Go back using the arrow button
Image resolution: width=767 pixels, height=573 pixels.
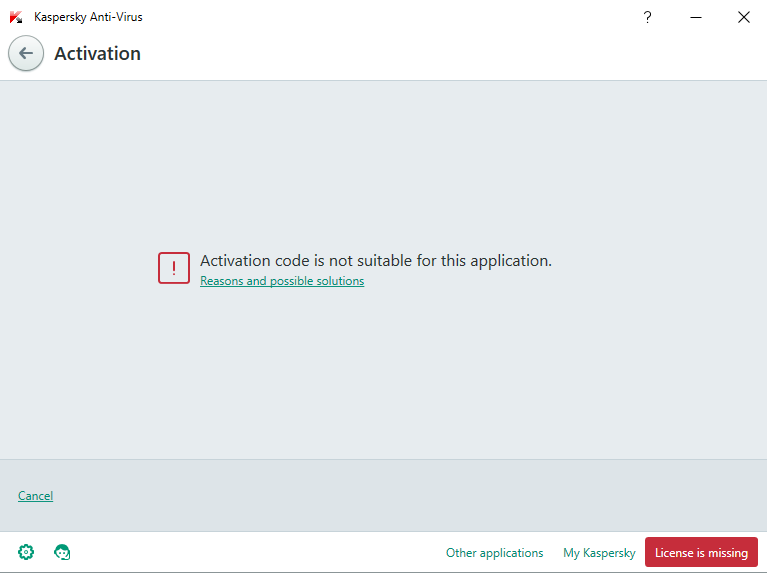(x=26, y=53)
